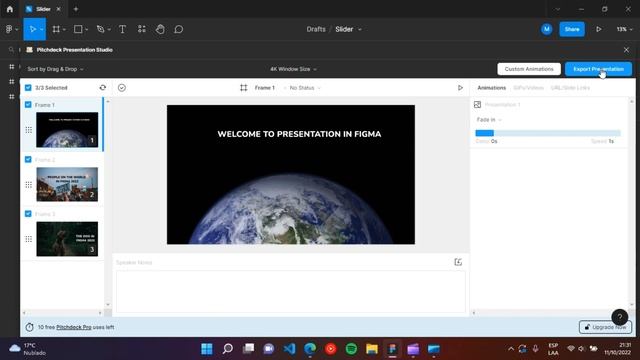Screen dimensions: 640x360
Task: Open speaker notes edit icon
Action: tap(458, 262)
